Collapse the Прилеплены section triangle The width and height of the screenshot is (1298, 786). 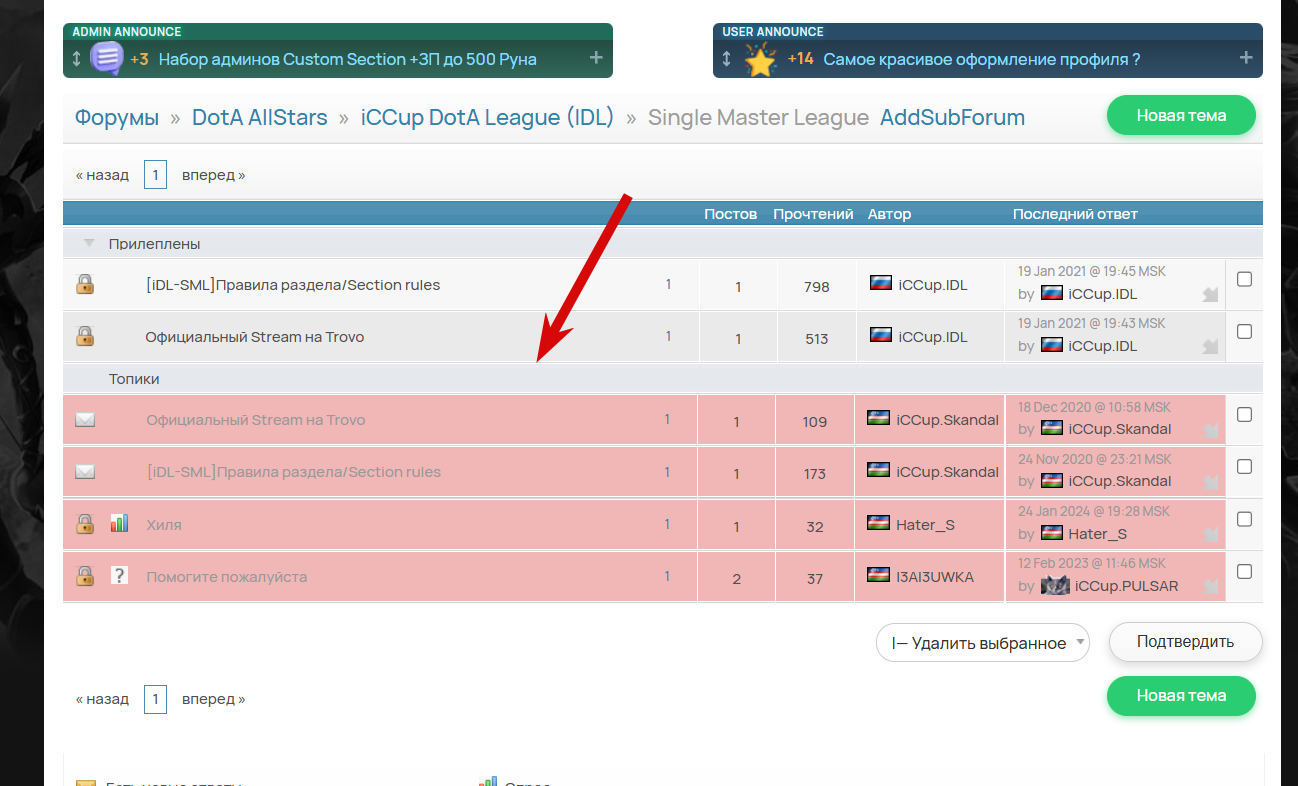pos(89,243)
